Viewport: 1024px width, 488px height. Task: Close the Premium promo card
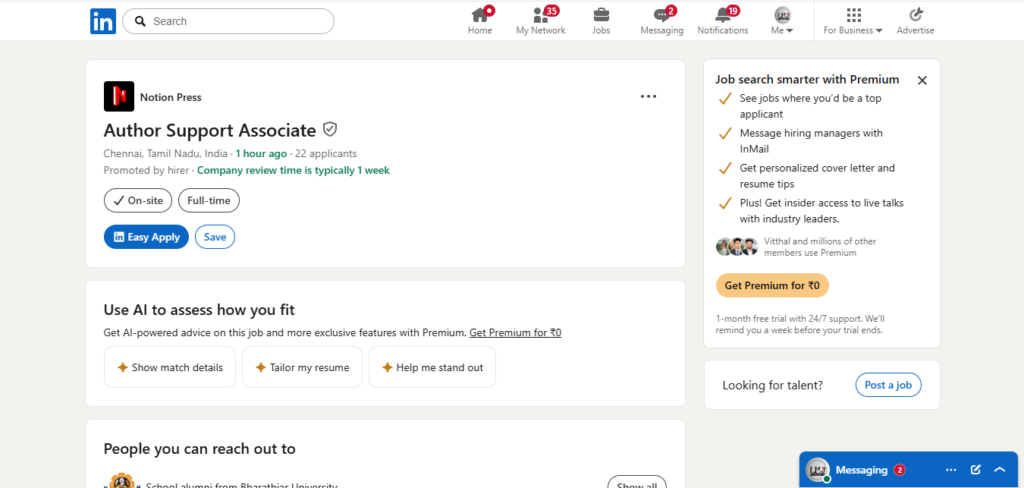922,80
